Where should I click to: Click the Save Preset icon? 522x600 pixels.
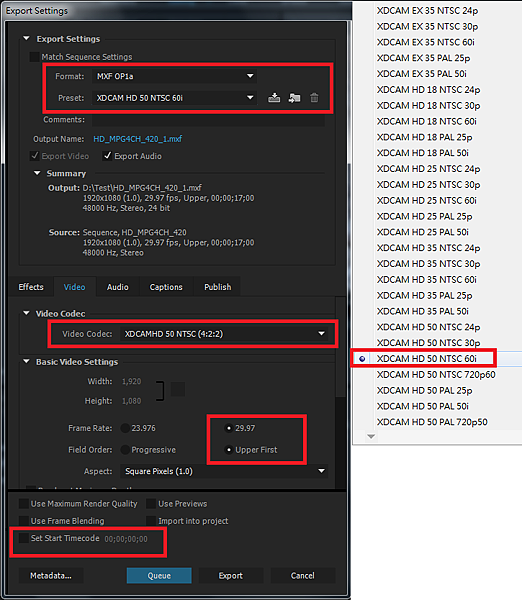click(x=274, y=98)
